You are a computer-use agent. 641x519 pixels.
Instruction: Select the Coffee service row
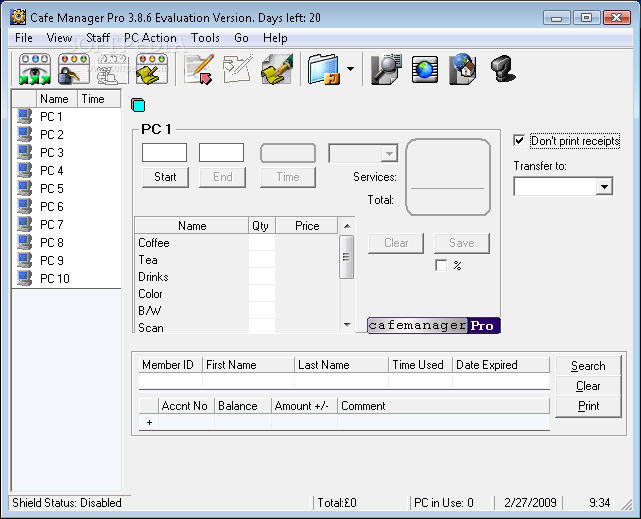(x=236, y=243)
